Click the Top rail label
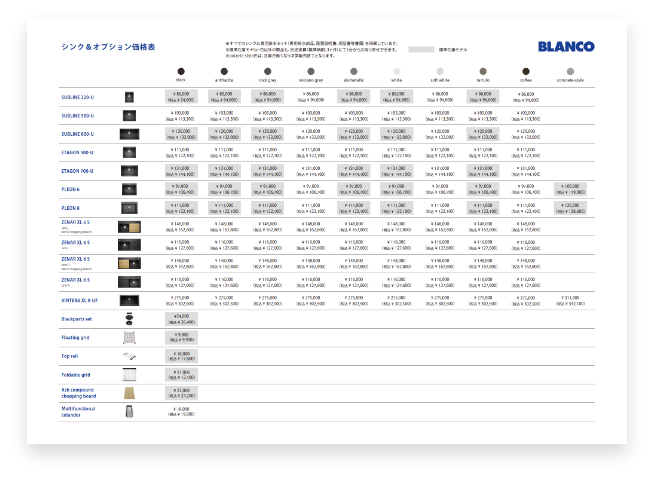This screenshot has height=481, width=654. pyautogui.click(x=70, y=356)
